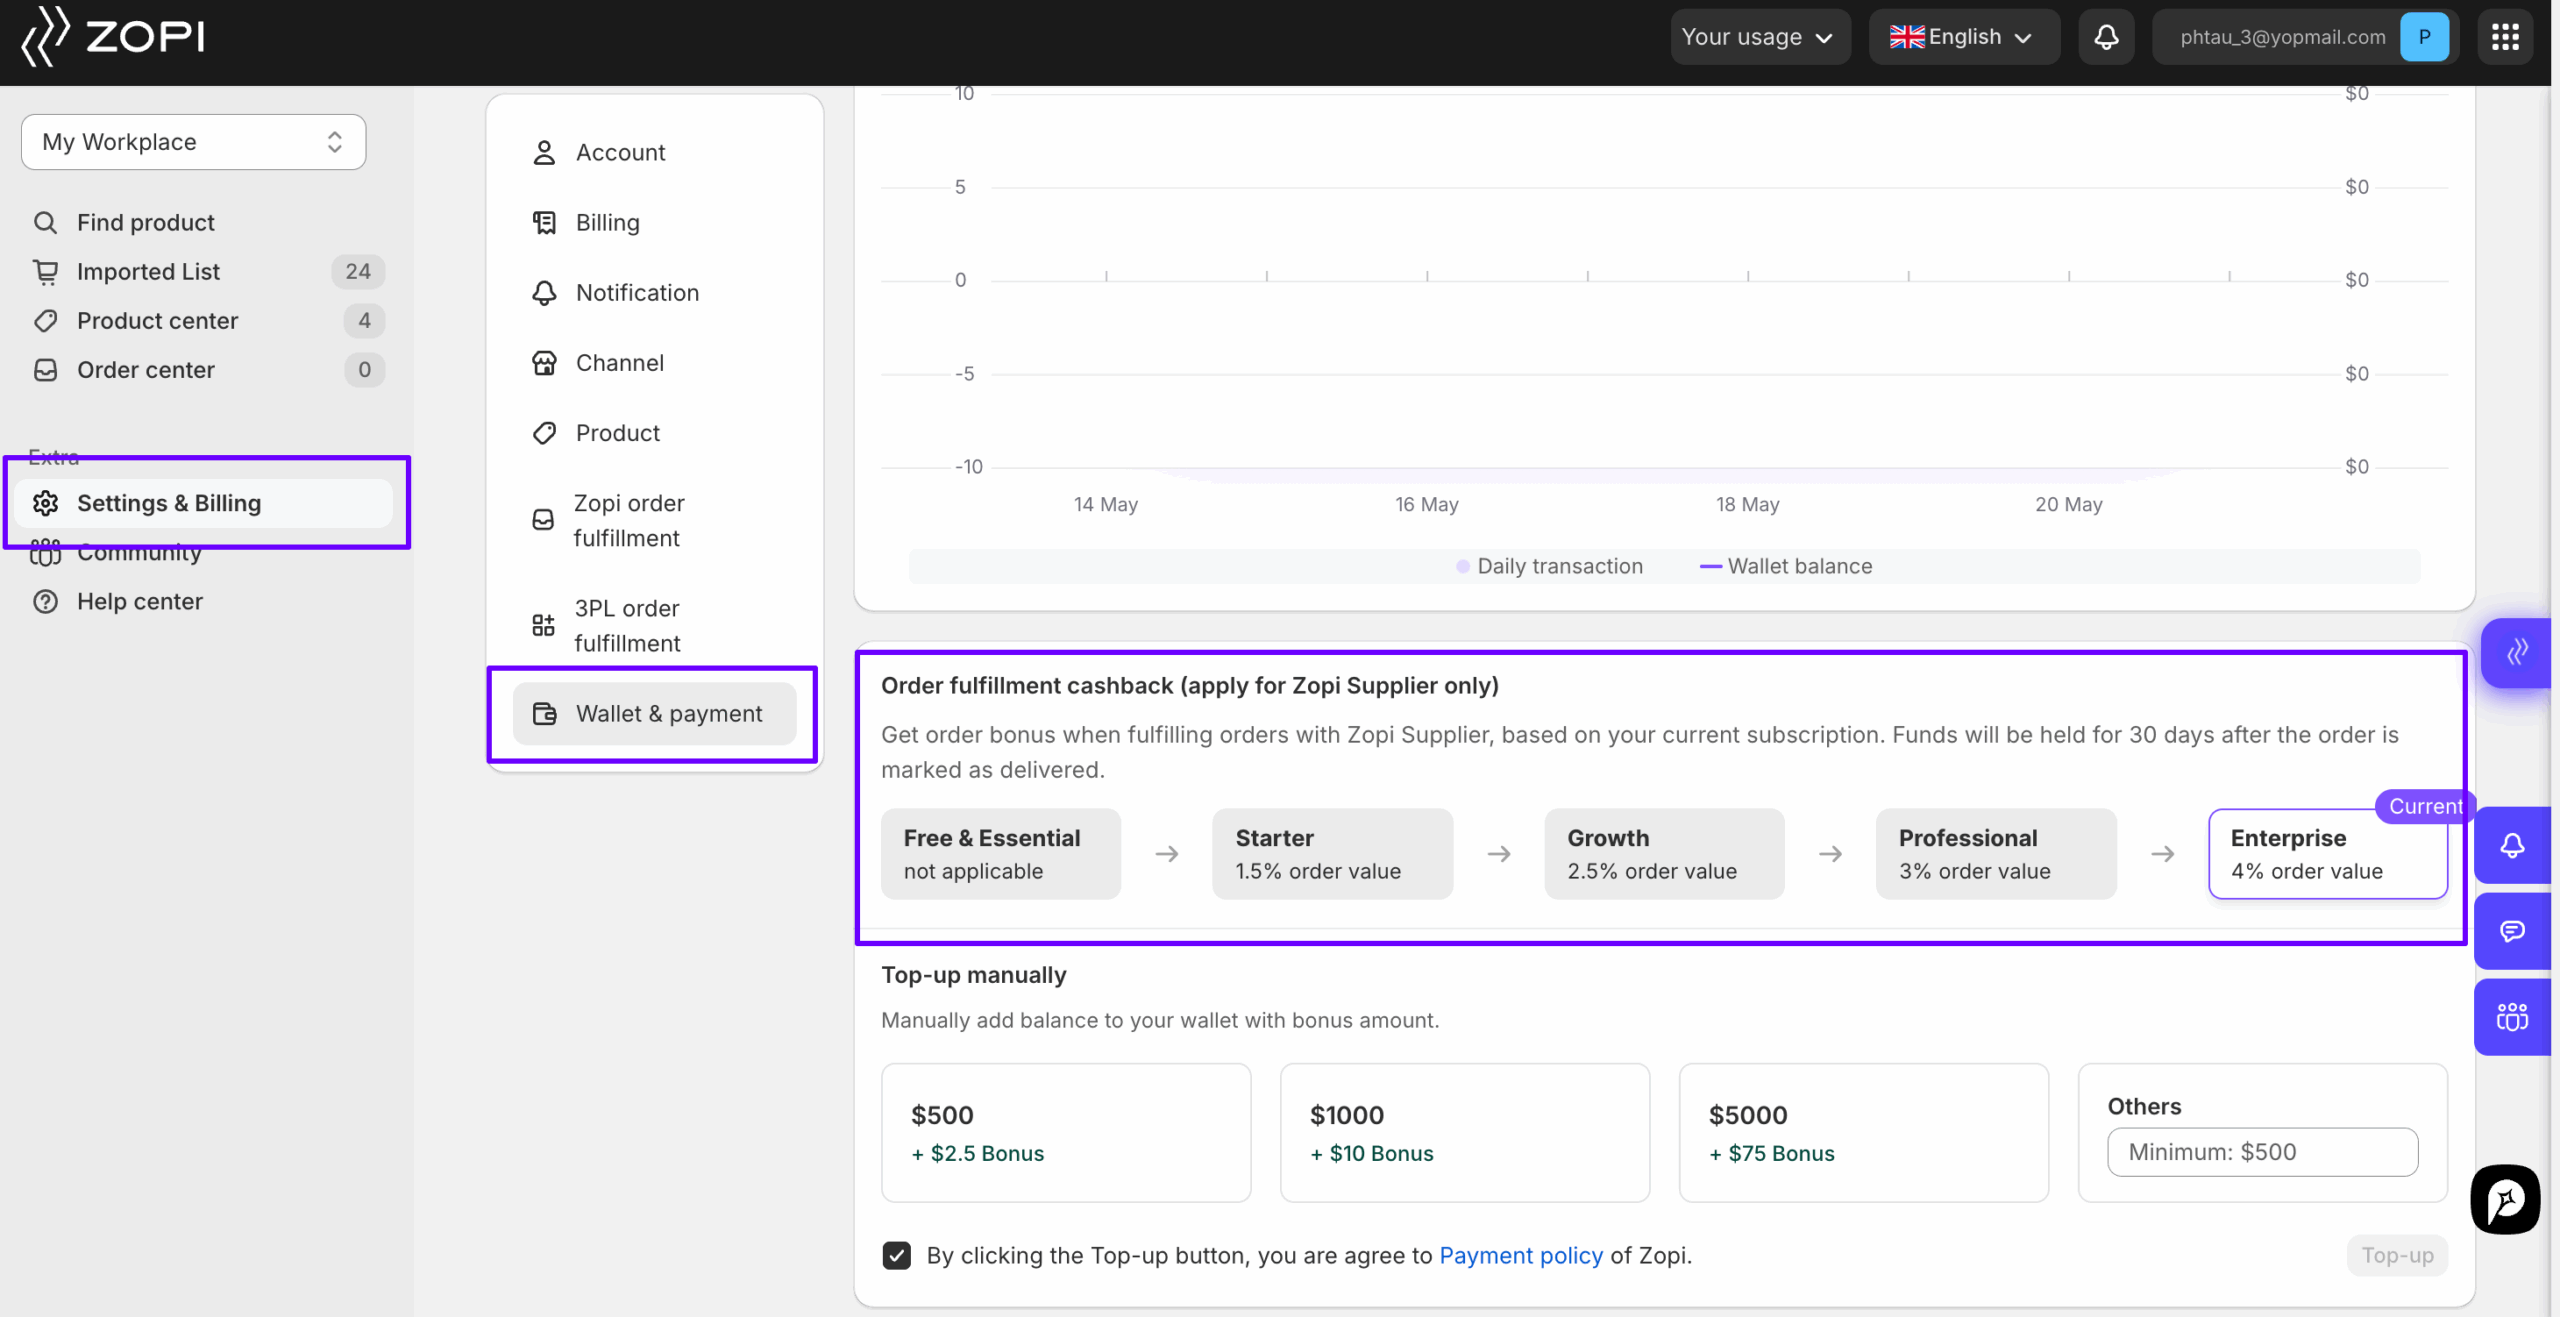Open the black support chat widget
This screenshot has width=2560, height=1317.
(x=2505, y=1199)
